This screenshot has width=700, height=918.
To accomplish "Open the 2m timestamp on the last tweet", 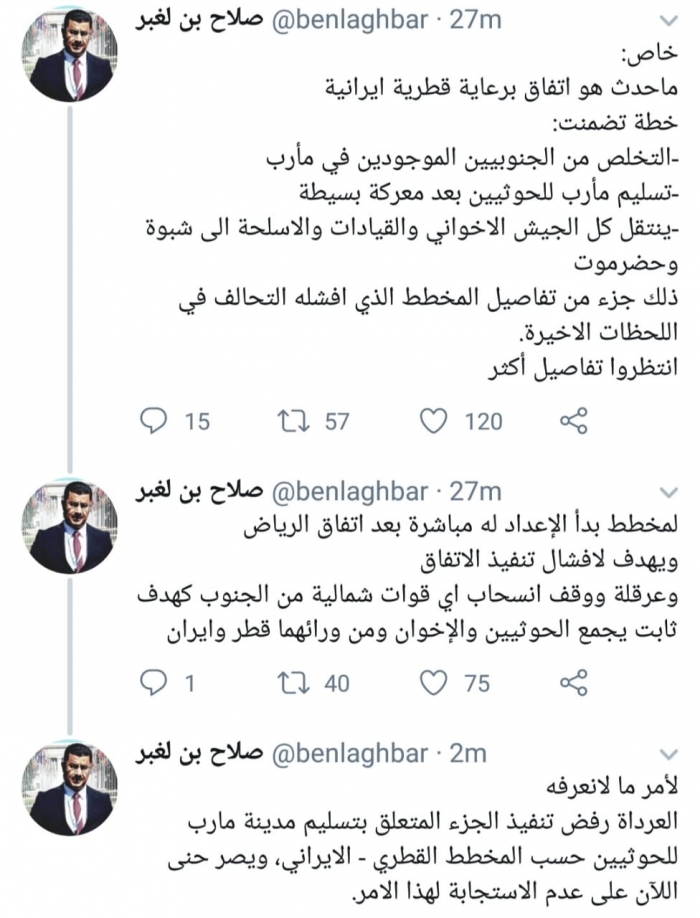I will 467,752.
